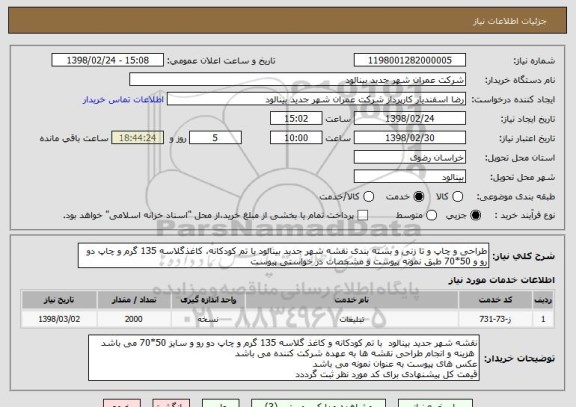Click the validity date field 1398/02/30
The height and width of the screenshot is (407, 576).
pos(410,138)
